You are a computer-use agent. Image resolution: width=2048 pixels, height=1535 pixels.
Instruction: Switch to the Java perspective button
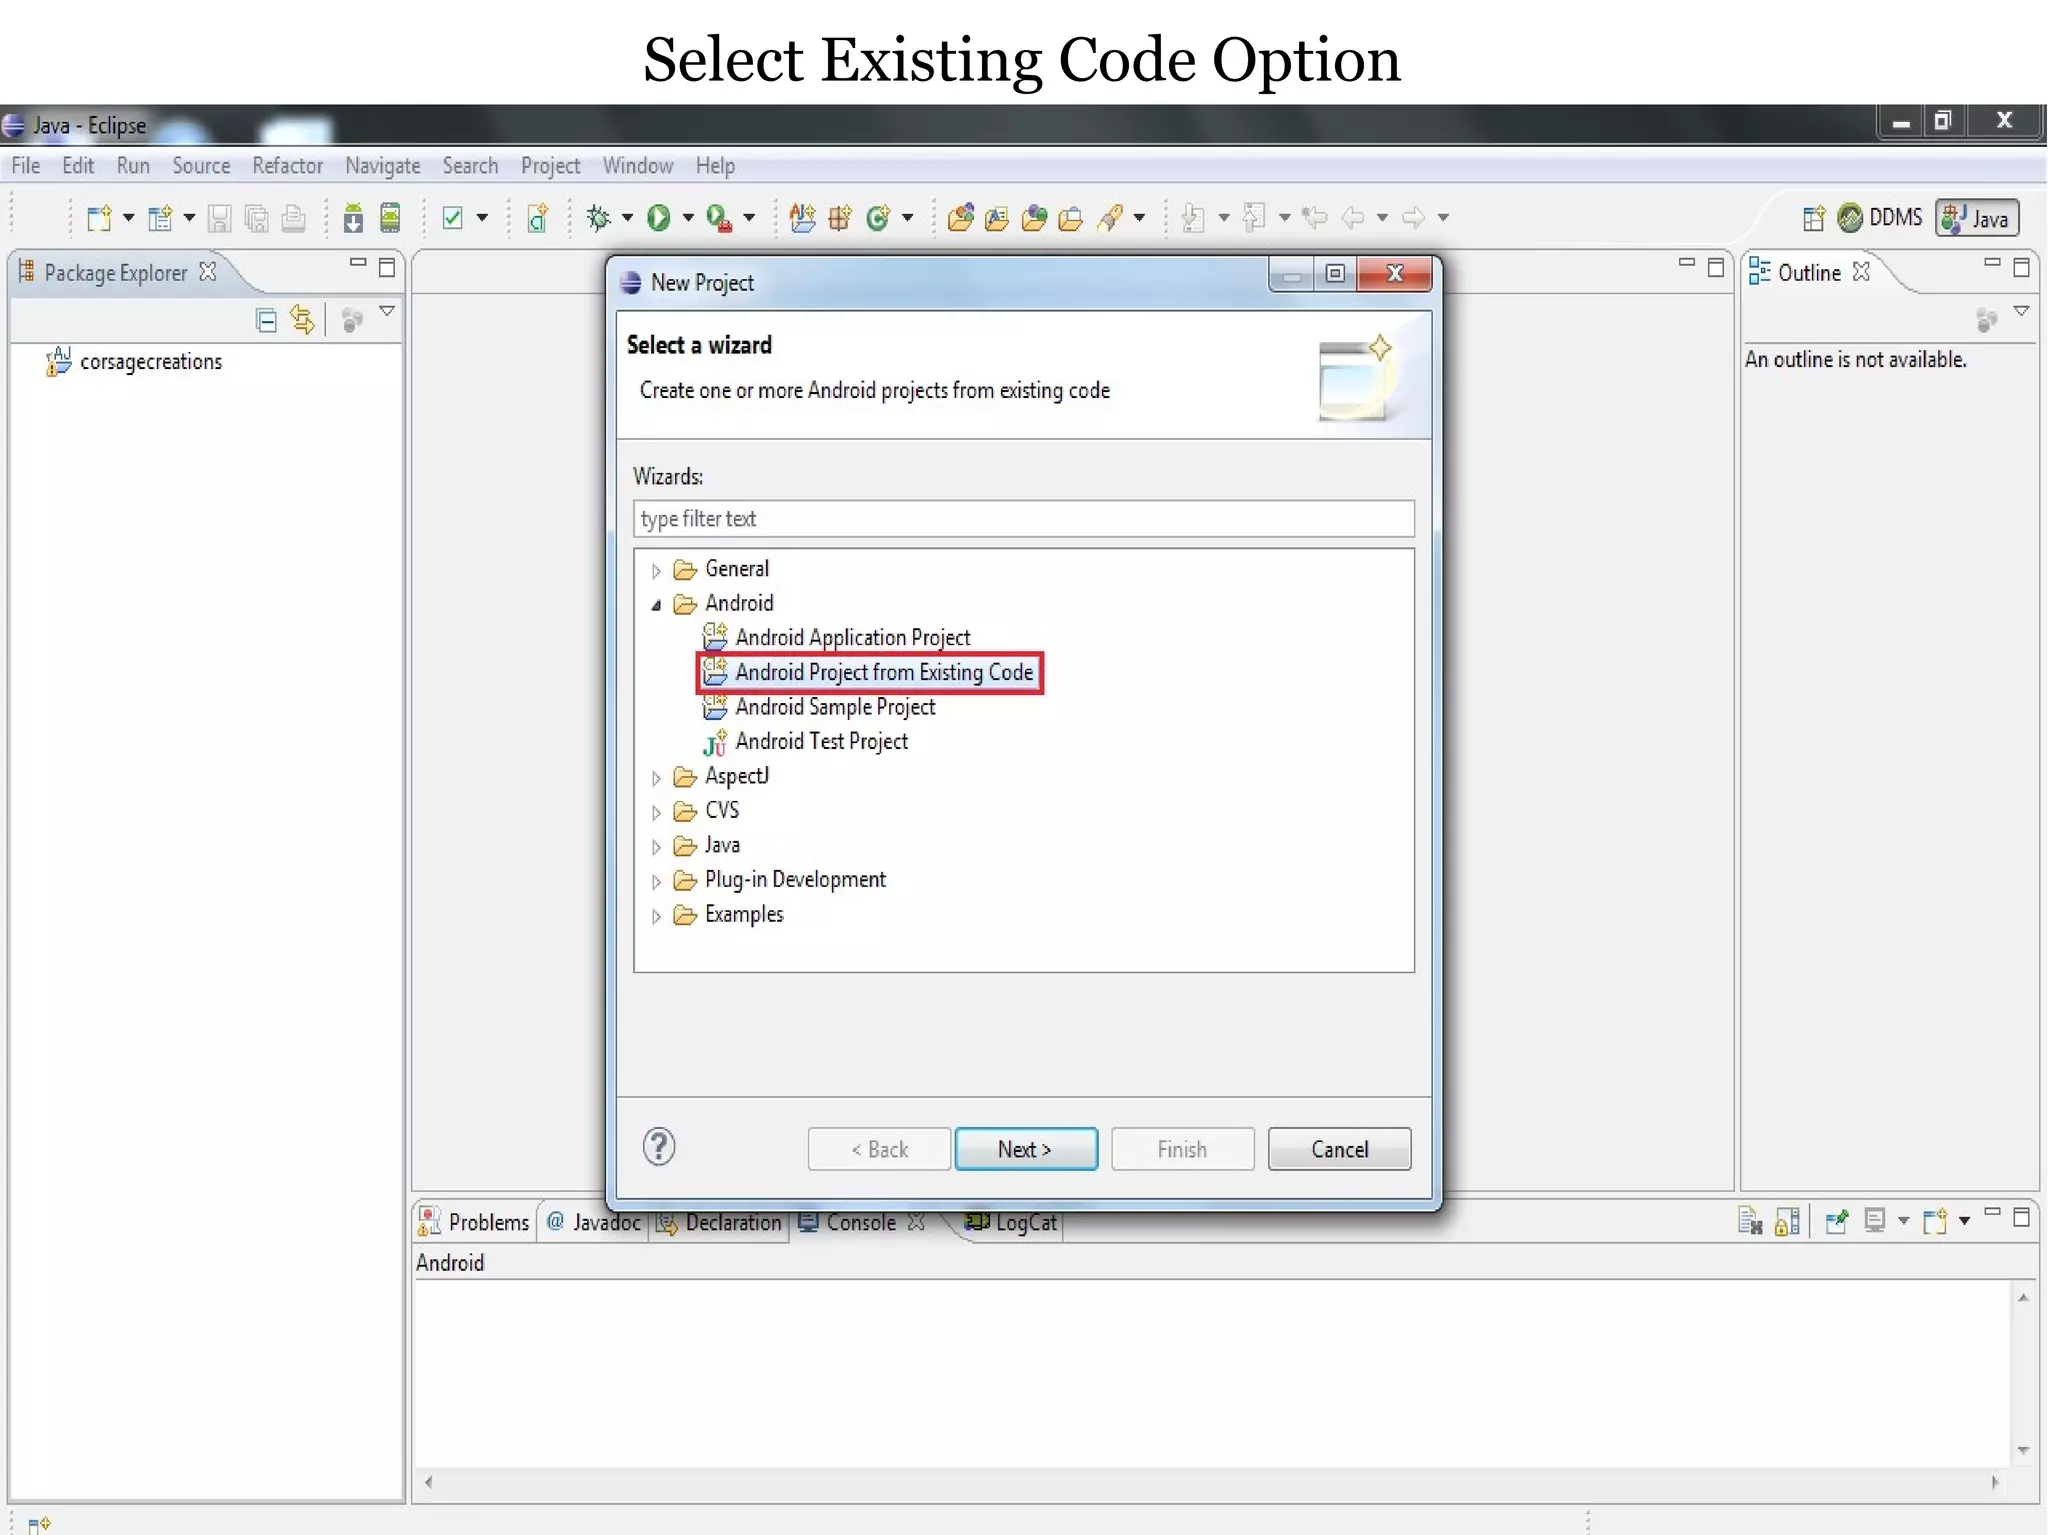coord(1977,218)
